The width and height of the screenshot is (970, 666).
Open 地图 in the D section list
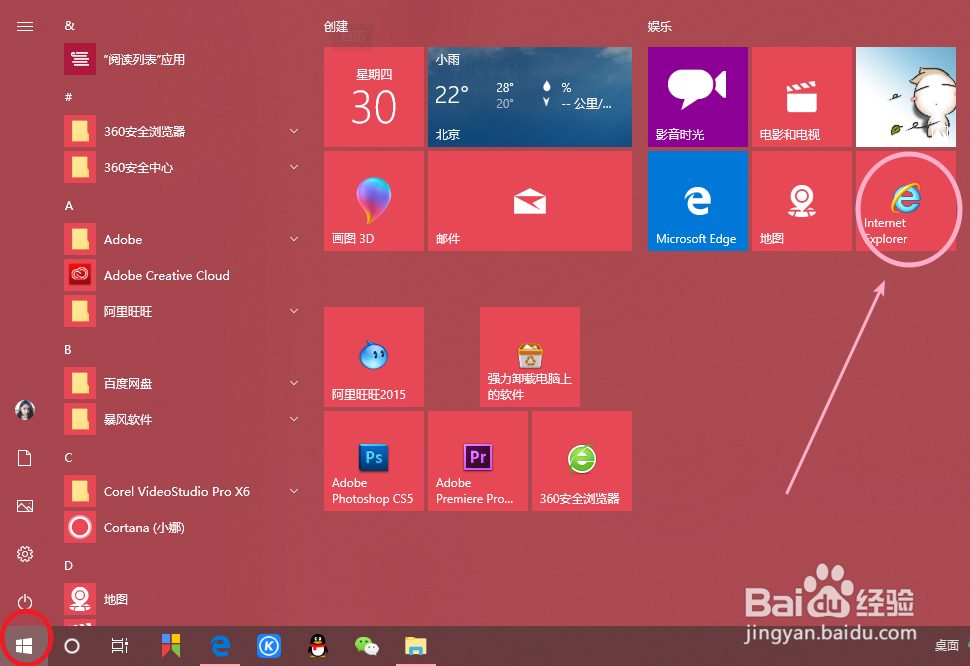[x=184, y=599]
